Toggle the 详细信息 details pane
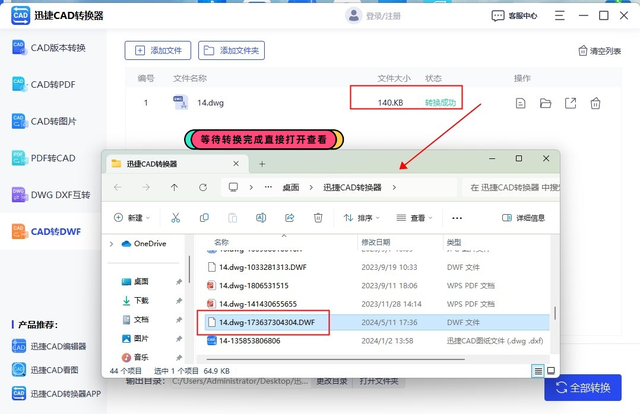The image size is (640, 414). pyautogui.click(x=523, y=218)
